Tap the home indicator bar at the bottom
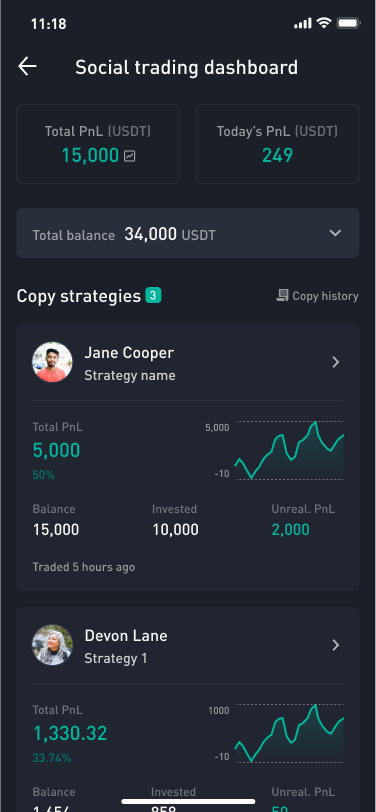Image resolution: width=376 pixels, height=812 pixels. click(x=188, y=802)
